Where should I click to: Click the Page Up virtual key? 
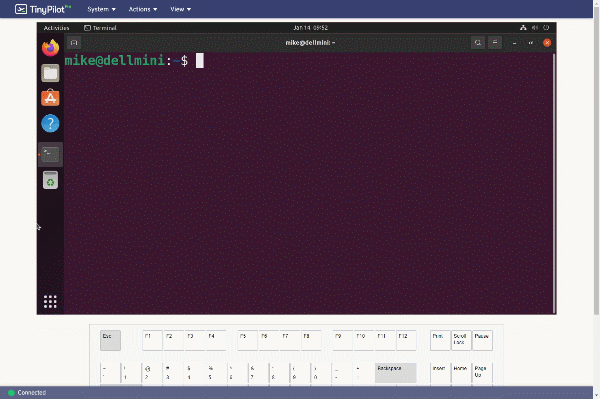[482, 373]
